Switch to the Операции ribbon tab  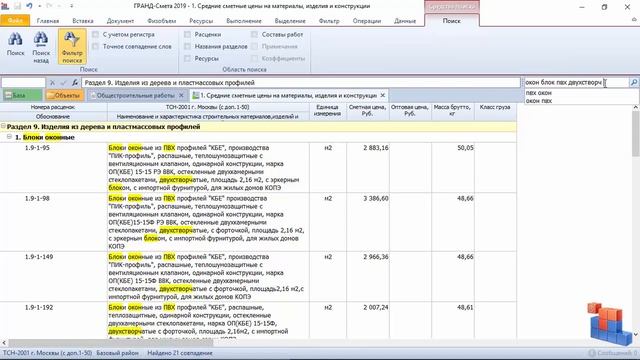tap(367, 21)
